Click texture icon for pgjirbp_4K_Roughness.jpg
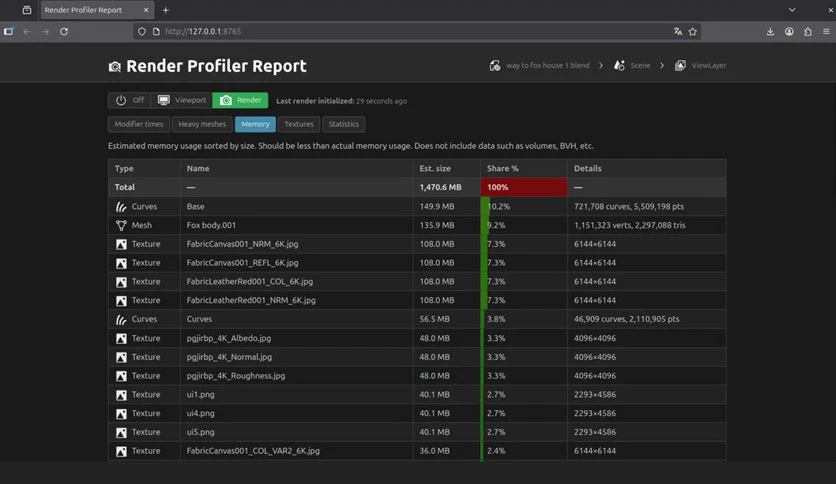The height and width of the screenshot is (484, 836). coord(122,376)
